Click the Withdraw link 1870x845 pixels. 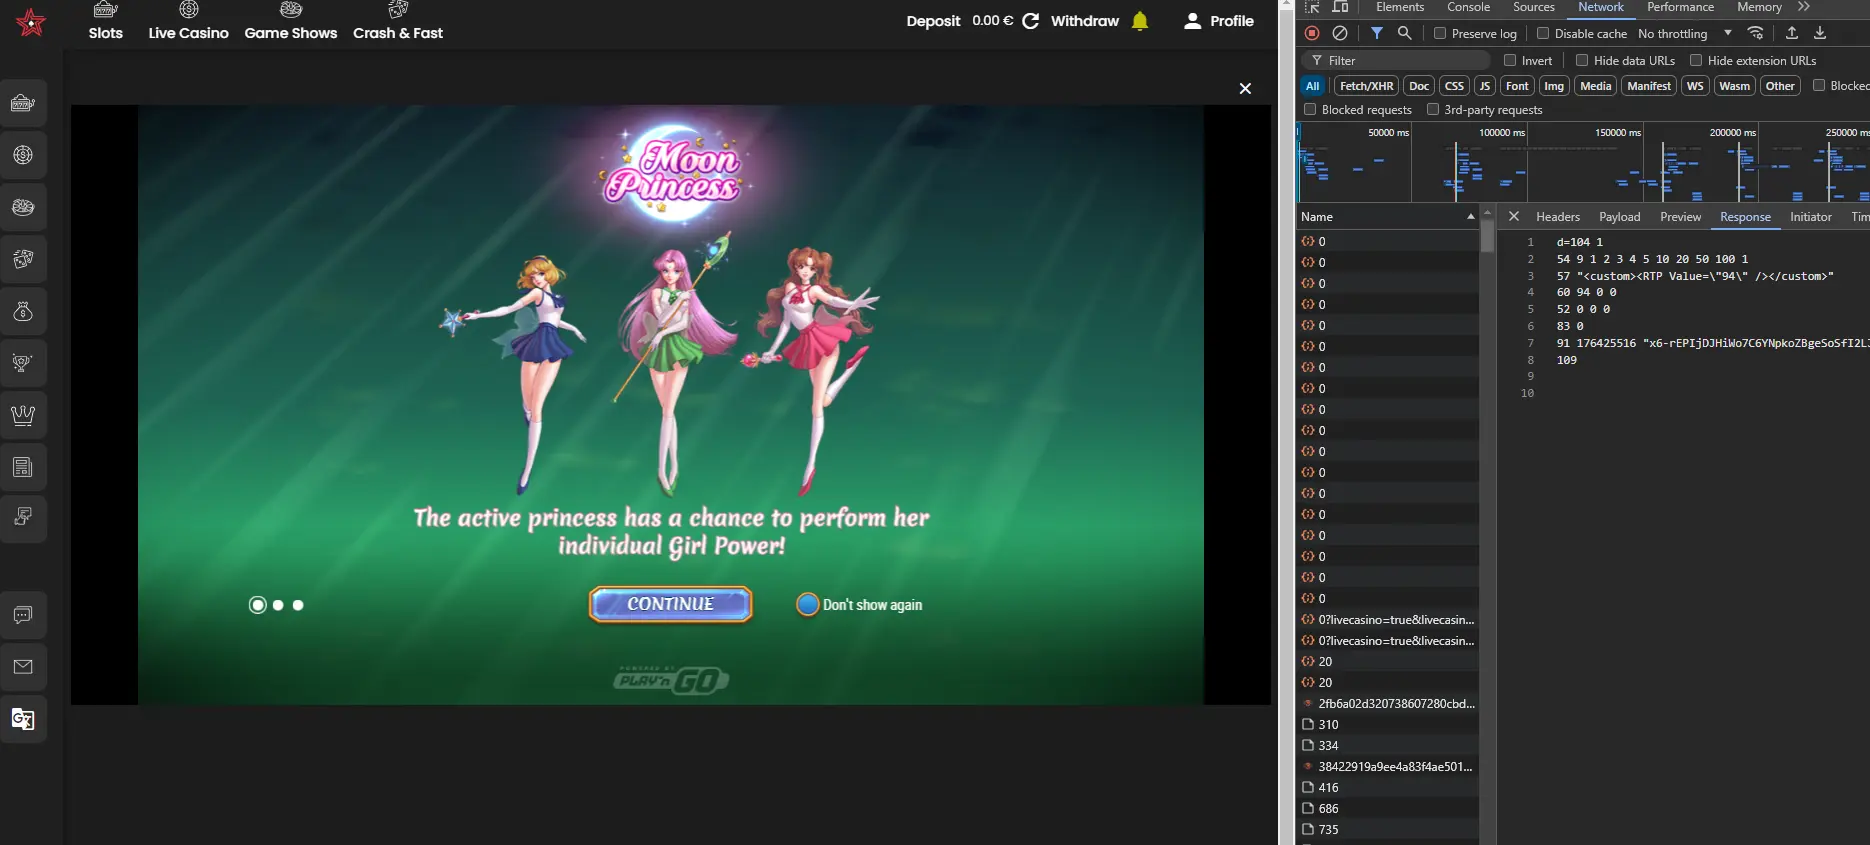click(x=1085, y=21)
